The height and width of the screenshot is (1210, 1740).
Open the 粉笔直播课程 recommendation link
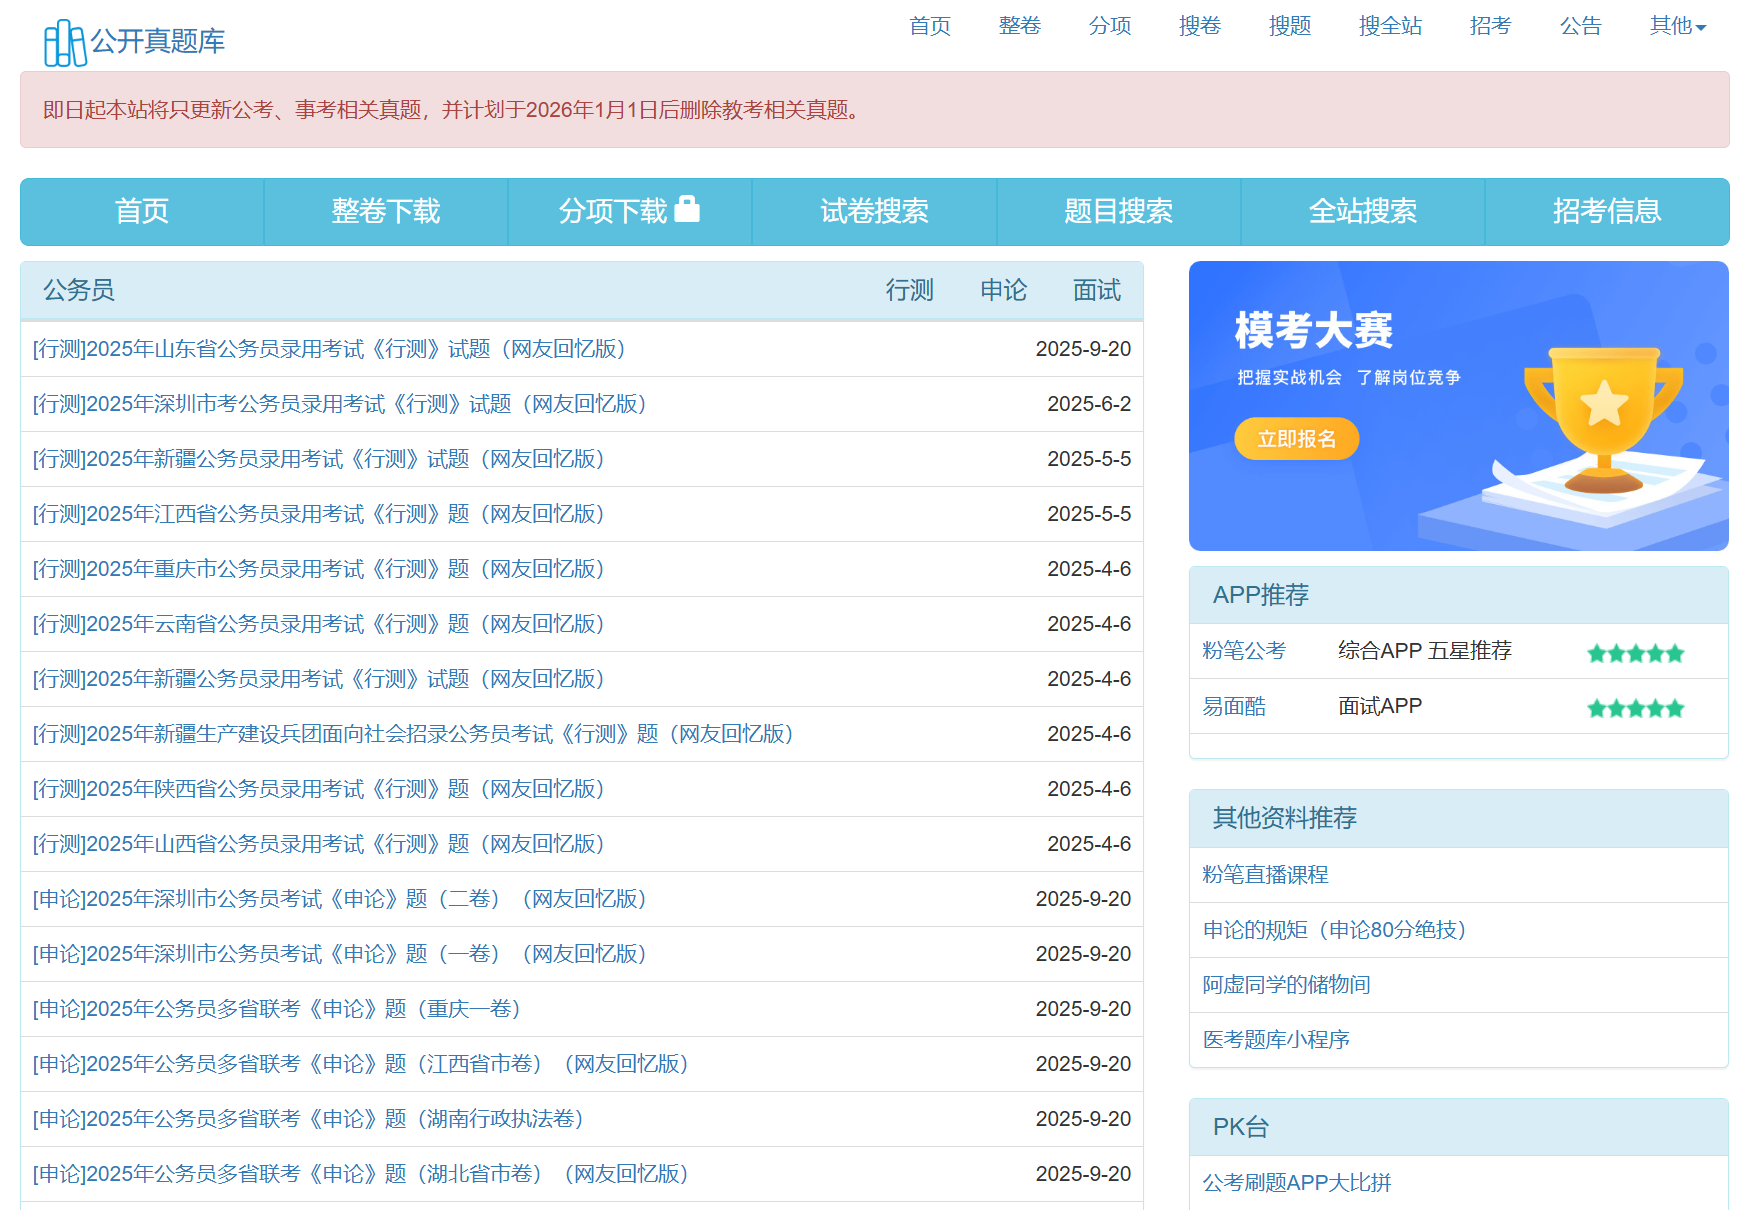(1265, 875)
